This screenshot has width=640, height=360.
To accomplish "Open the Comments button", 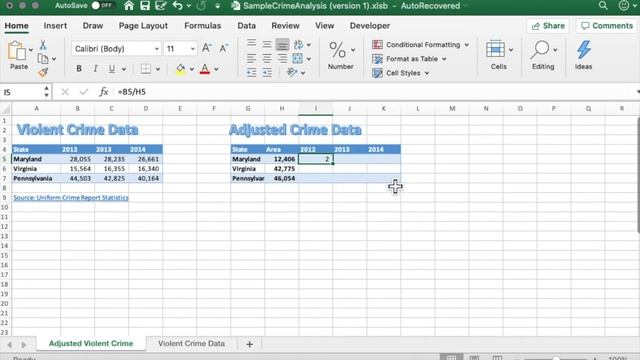I will (607, 26).
